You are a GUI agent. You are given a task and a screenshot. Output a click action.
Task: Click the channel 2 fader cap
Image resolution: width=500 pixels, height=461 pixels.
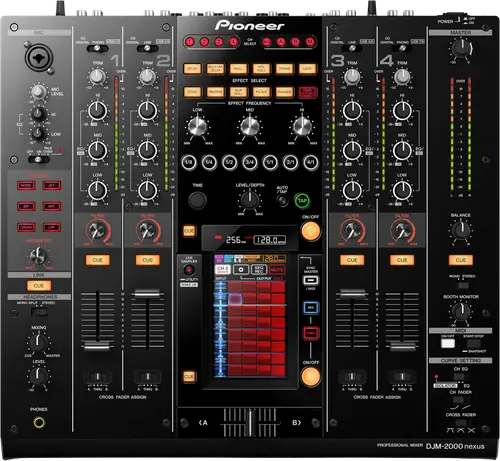(147, 294)
